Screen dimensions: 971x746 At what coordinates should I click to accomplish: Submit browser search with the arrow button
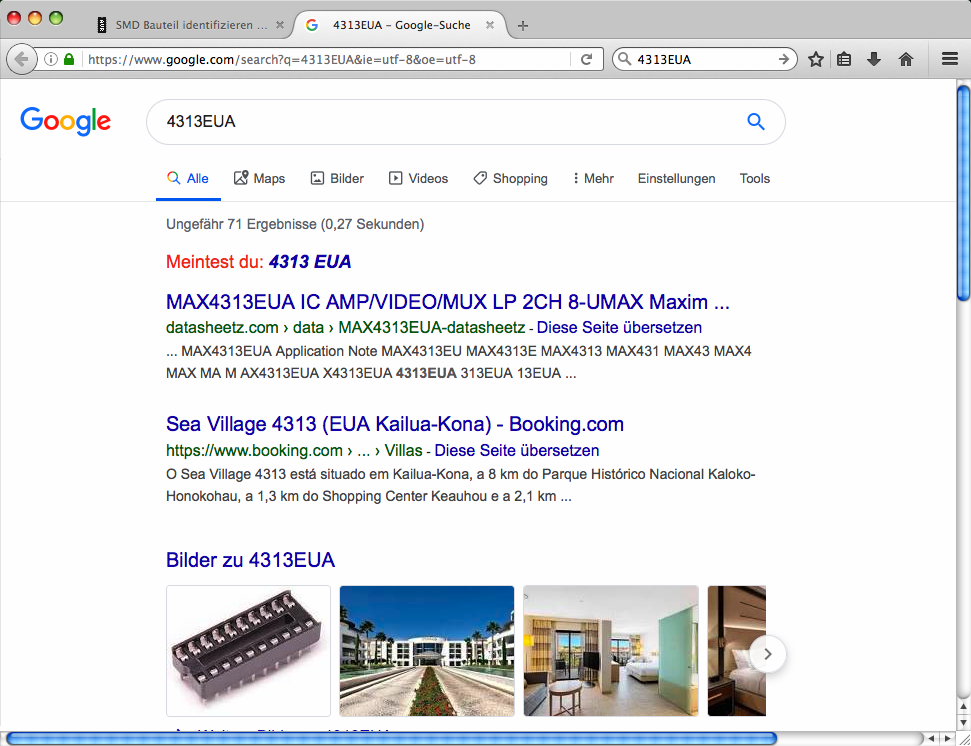pos(784,59)
